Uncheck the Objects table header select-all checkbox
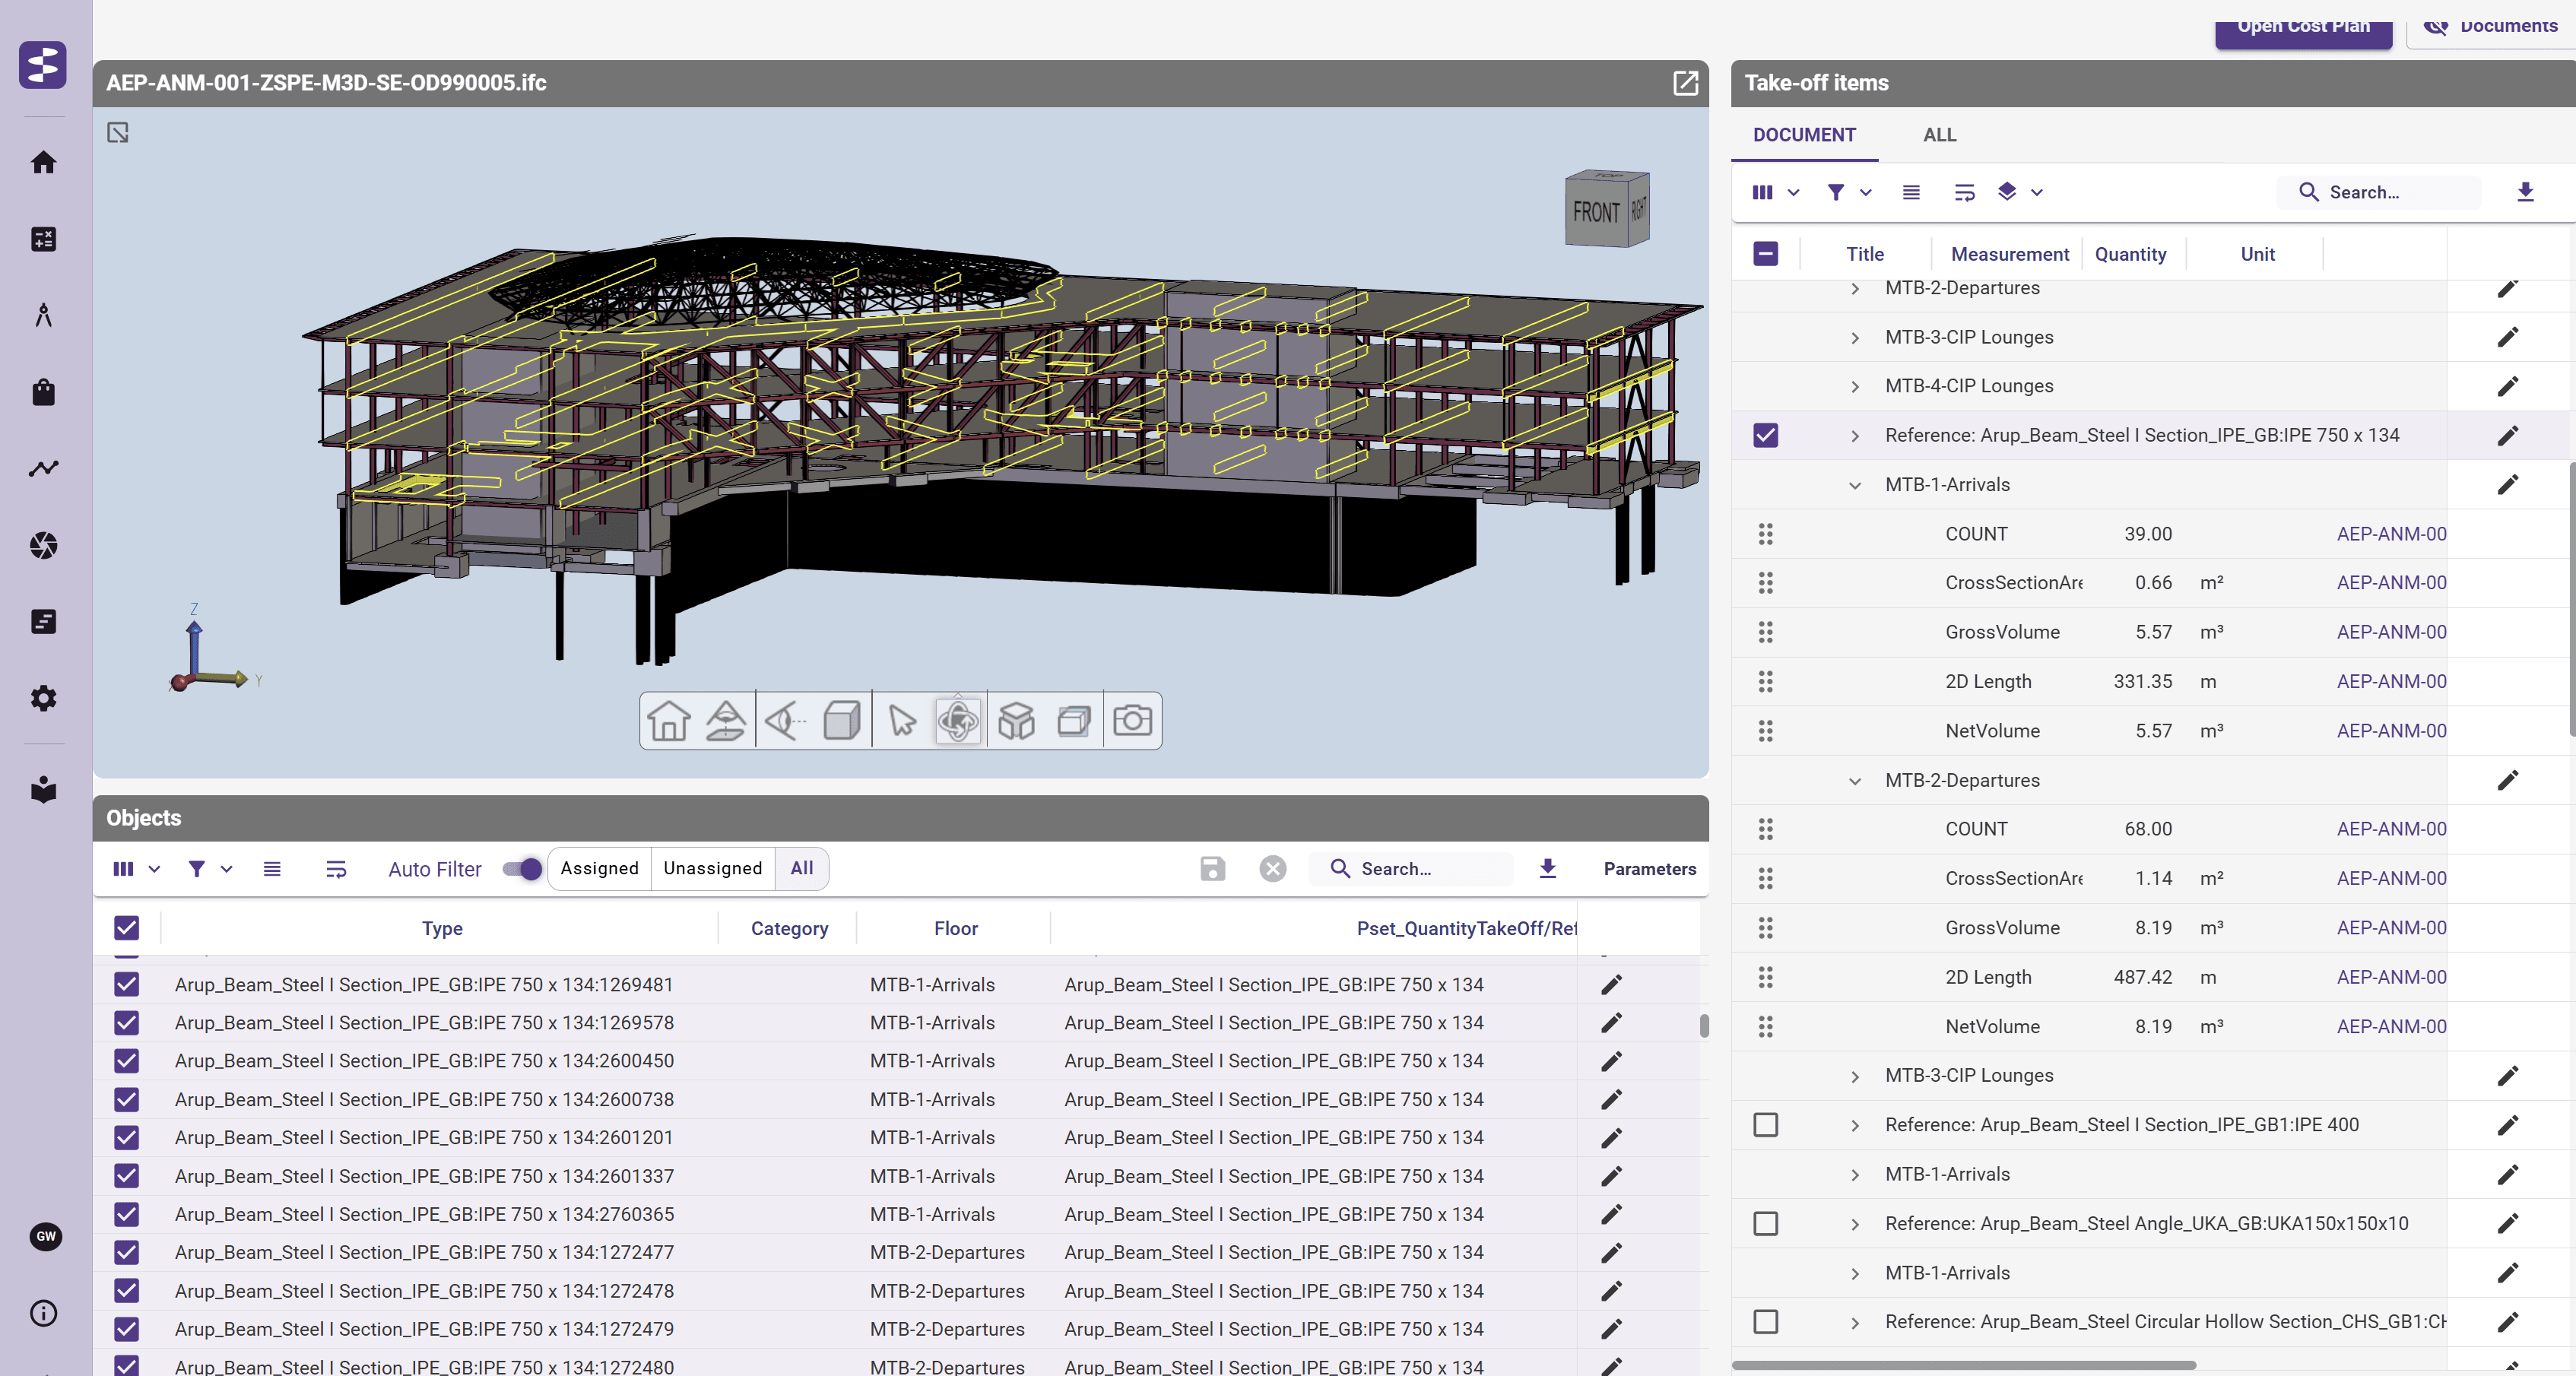The image size is (2576, 1376). click(x=127, y=928)
